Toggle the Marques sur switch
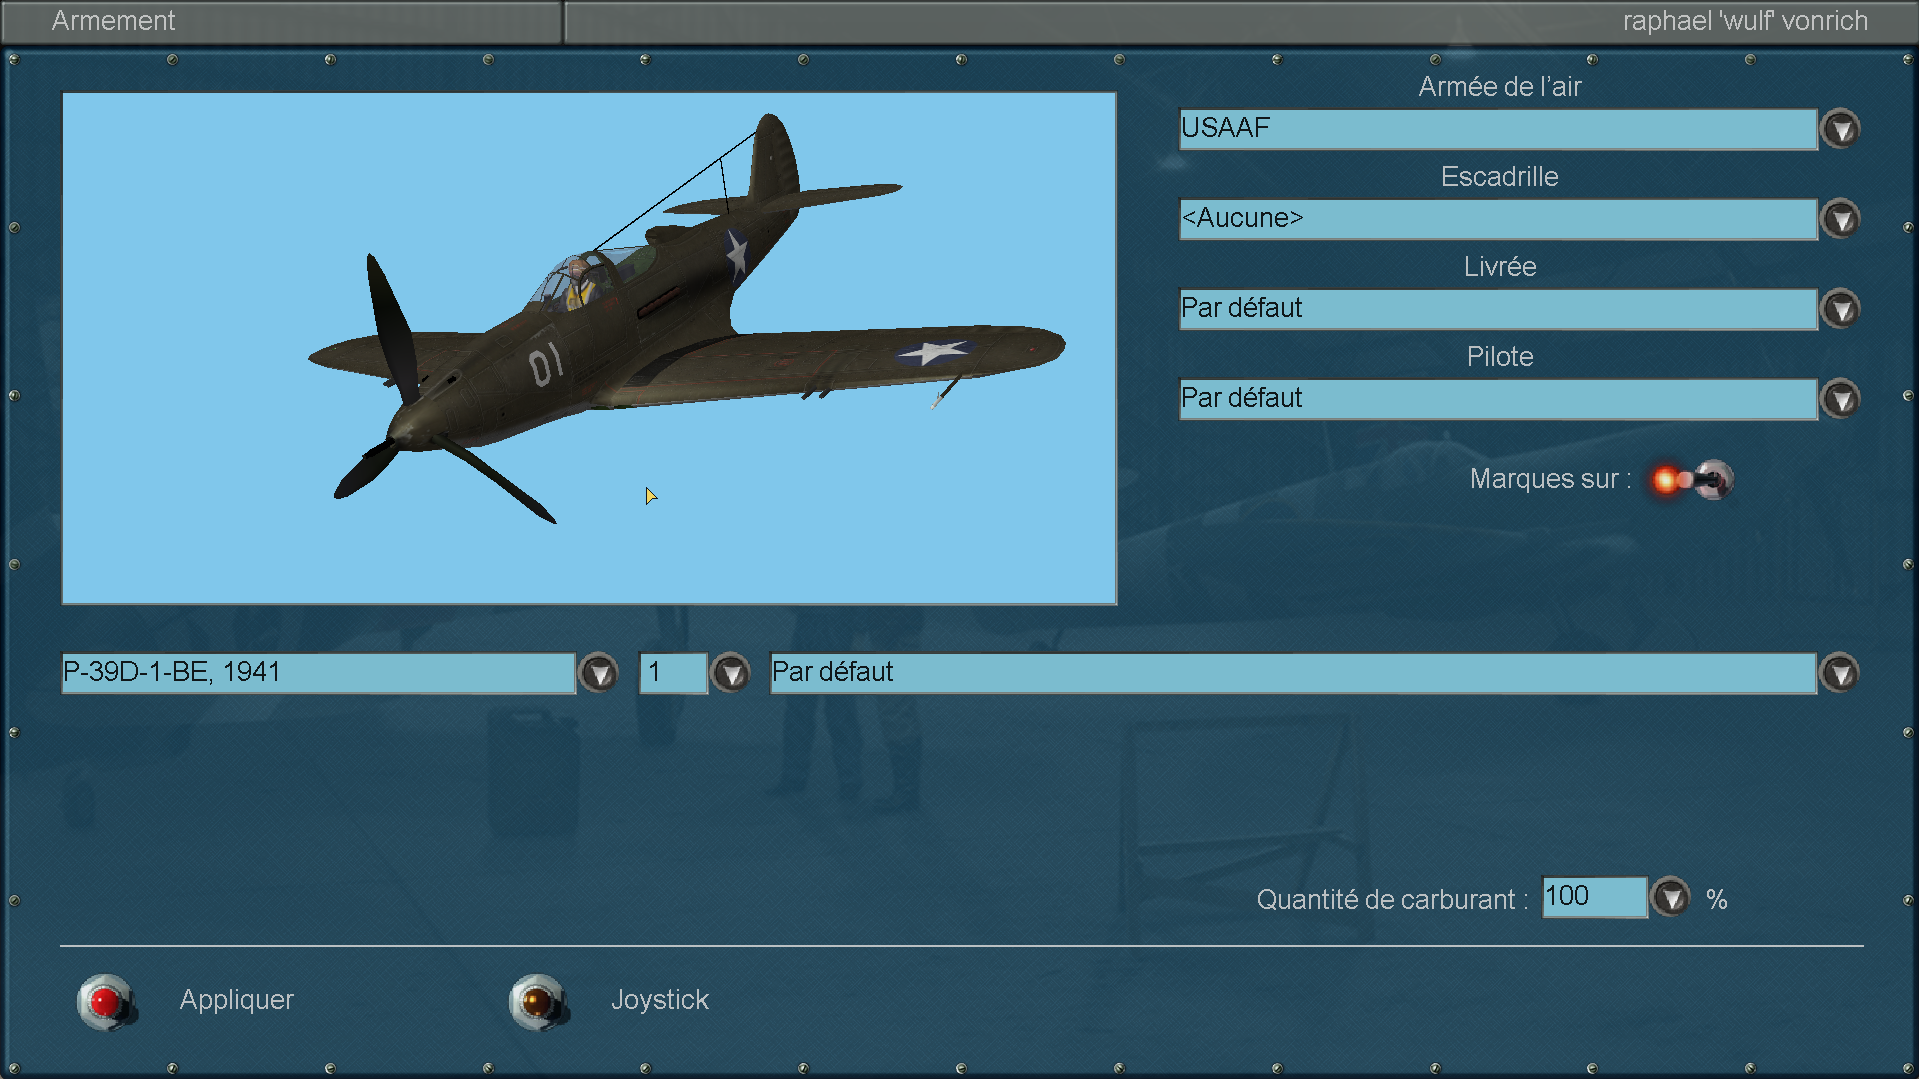This screenshot has width=1919, height=1079. click(x=1693, y=480)
